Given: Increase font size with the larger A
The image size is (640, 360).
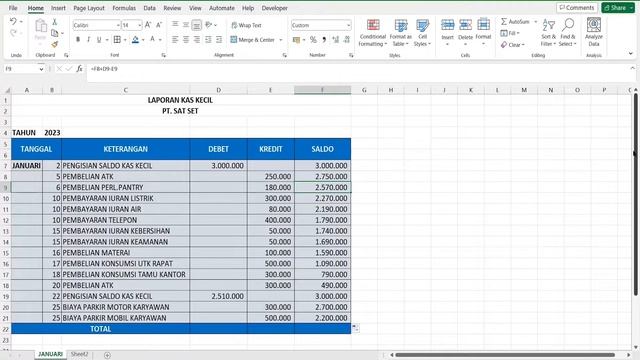Looking at the screenshot, I should 148,25.
